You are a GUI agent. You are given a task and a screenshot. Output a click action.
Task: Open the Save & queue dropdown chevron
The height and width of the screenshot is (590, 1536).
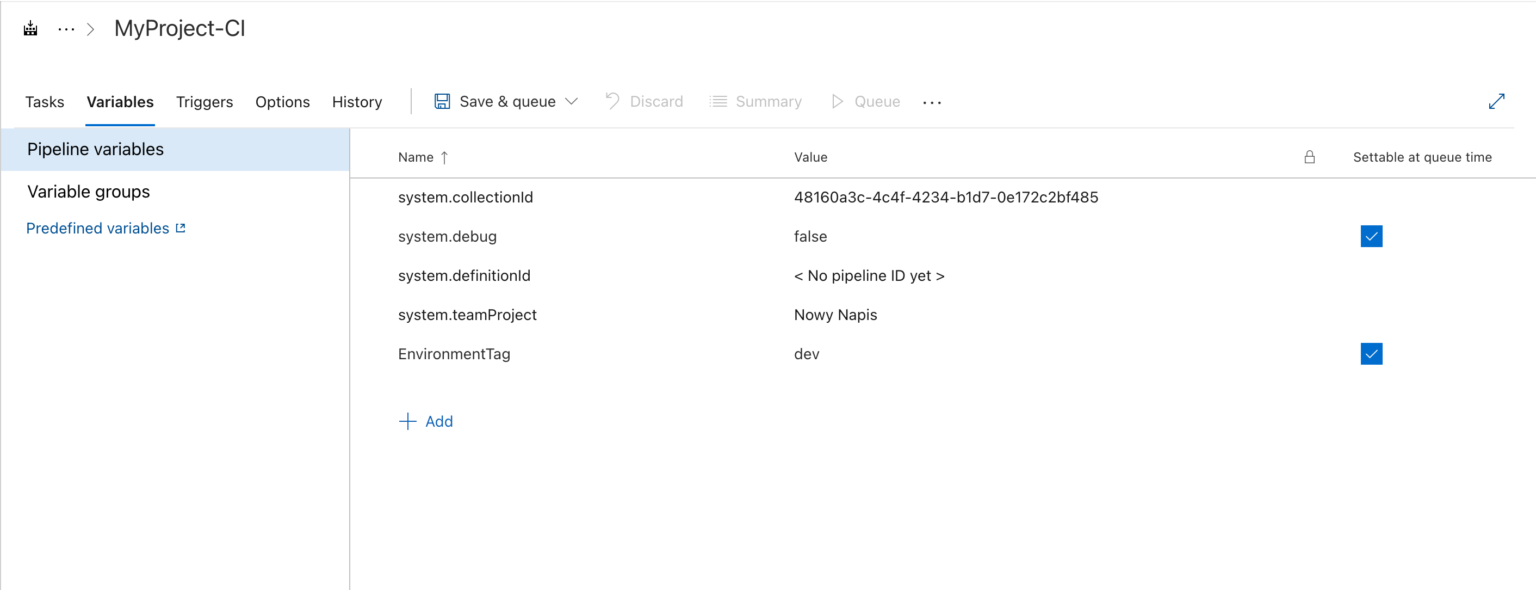click(x=572, y=101)
